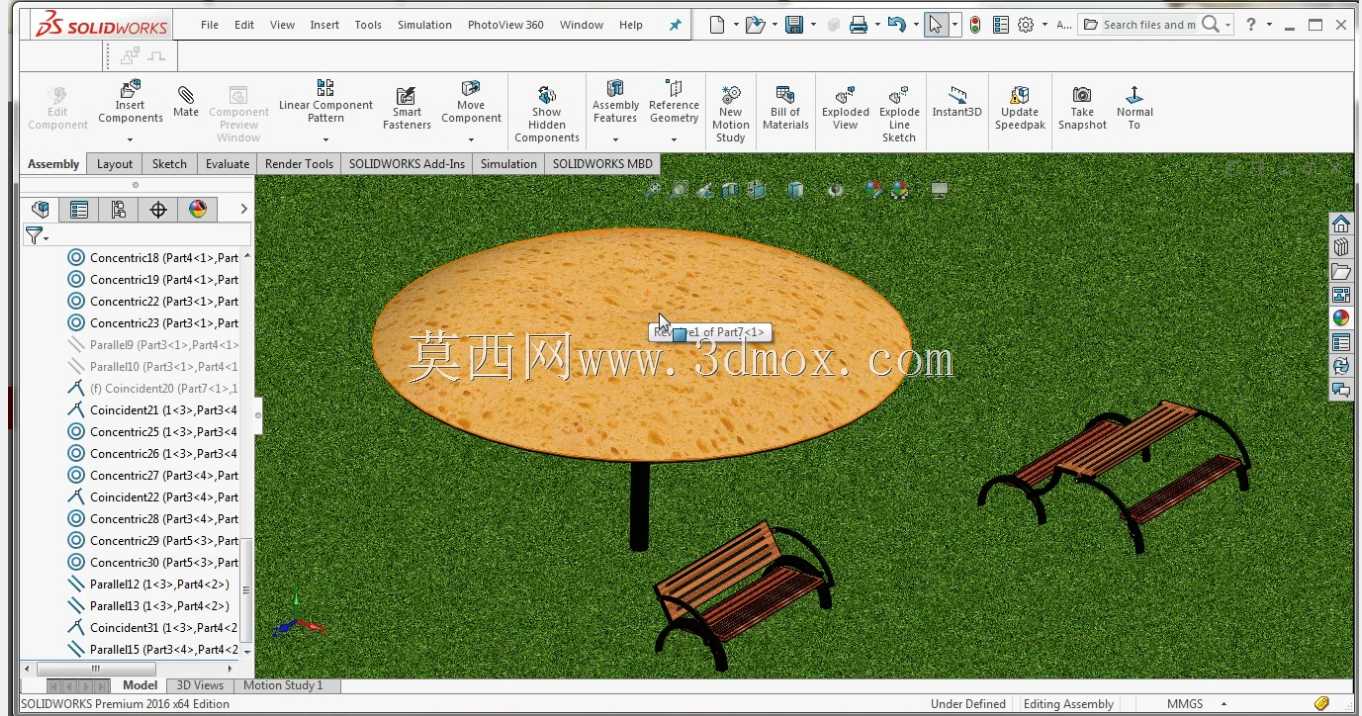Save the assembly with Save icon
Image resolution: width=1362 pixels, height=716 pixels.
[x=794, y=25]
